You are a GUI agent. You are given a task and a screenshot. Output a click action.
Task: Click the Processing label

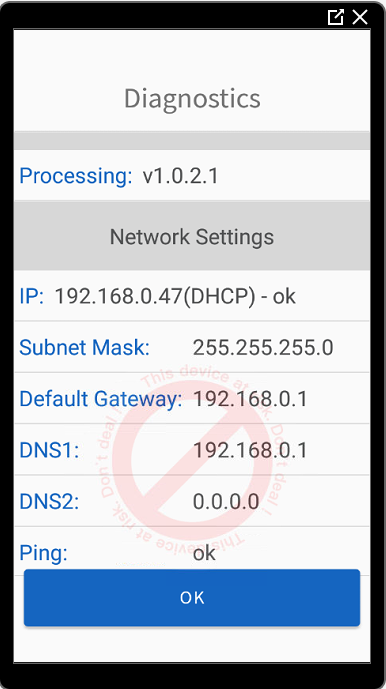[x=76, y=176]
